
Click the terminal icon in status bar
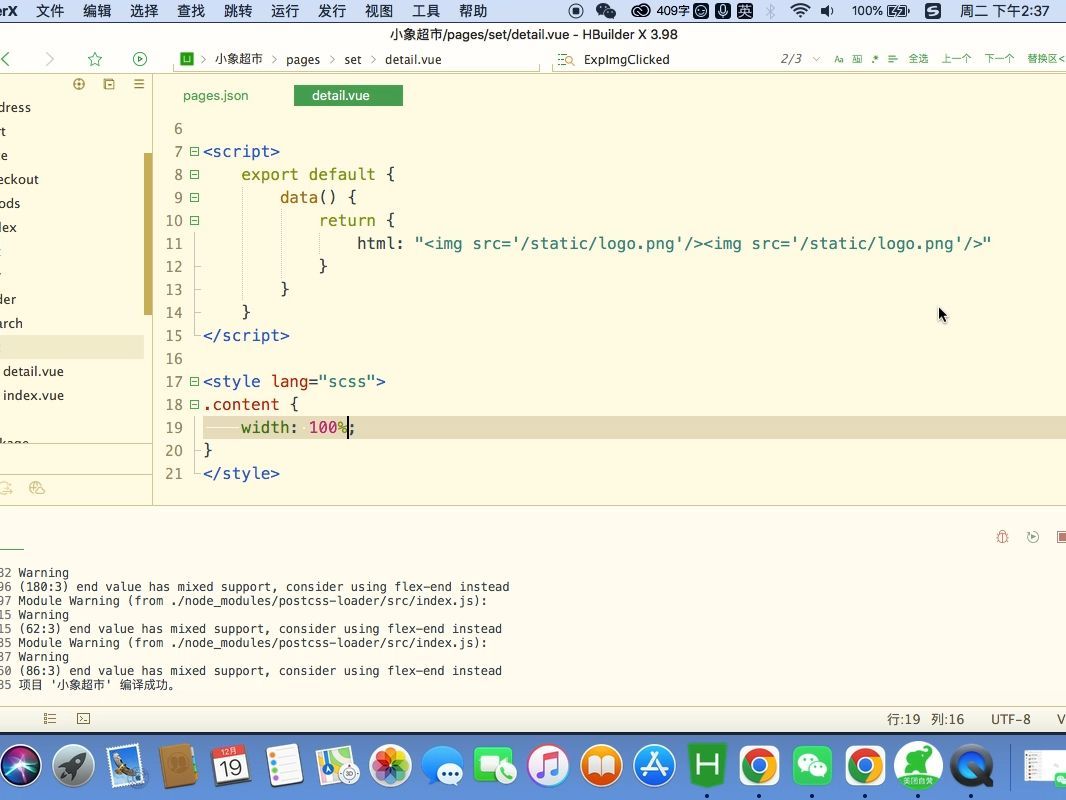[84, 718]
